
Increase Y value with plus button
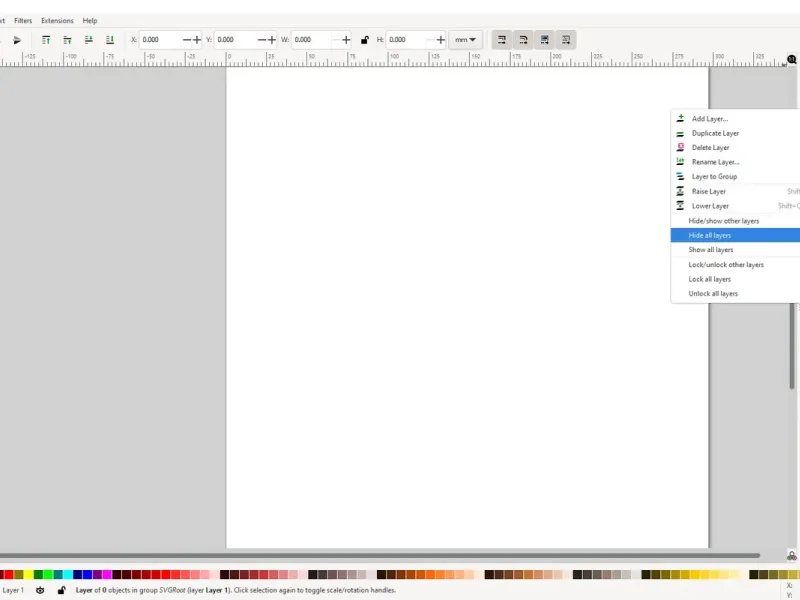[272, 40]
